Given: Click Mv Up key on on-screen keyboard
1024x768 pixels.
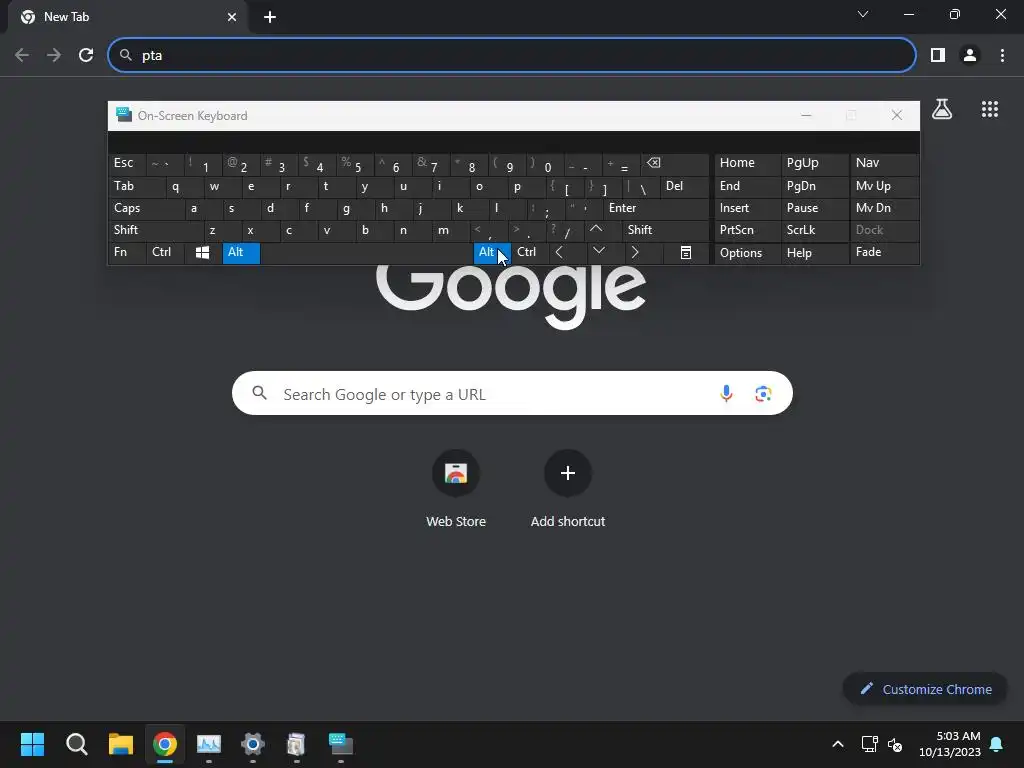Looking at the screenshot, I should [884, 186].
